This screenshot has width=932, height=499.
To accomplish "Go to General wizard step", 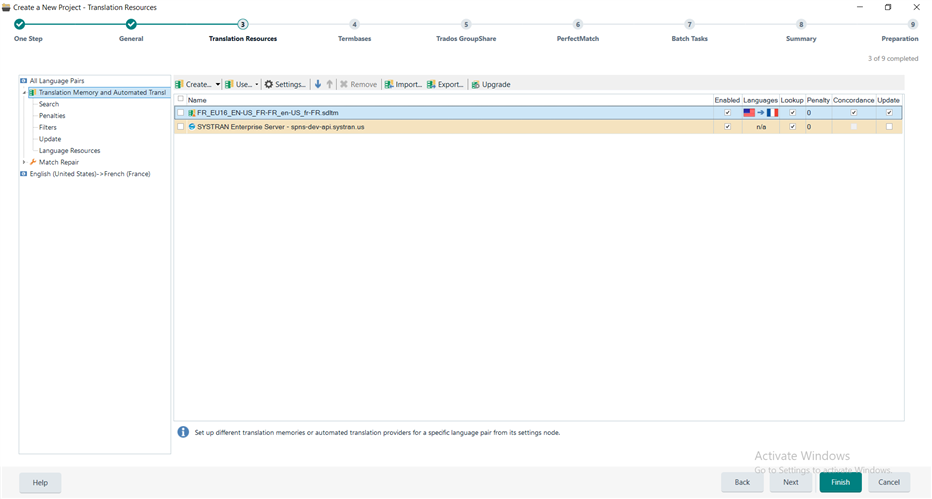I will (x=131, y=24).
